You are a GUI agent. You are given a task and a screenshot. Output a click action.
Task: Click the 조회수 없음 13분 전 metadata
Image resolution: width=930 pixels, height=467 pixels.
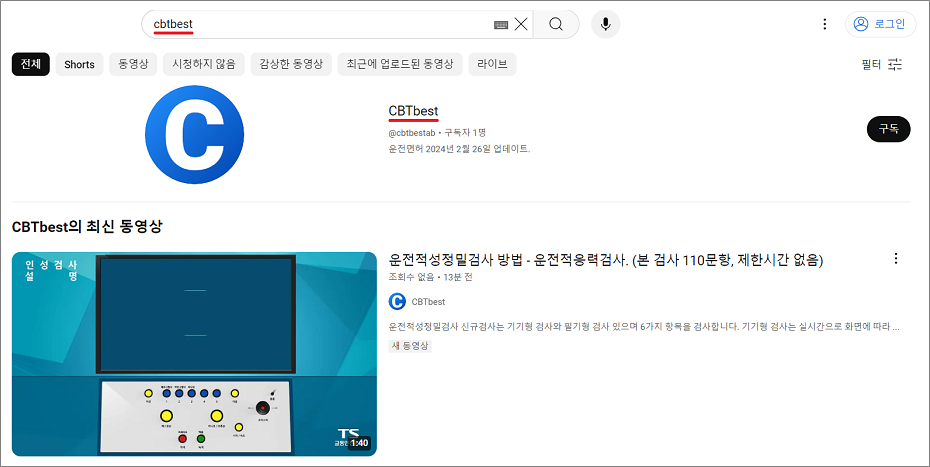pyautogui.click(x=430, y=277)
